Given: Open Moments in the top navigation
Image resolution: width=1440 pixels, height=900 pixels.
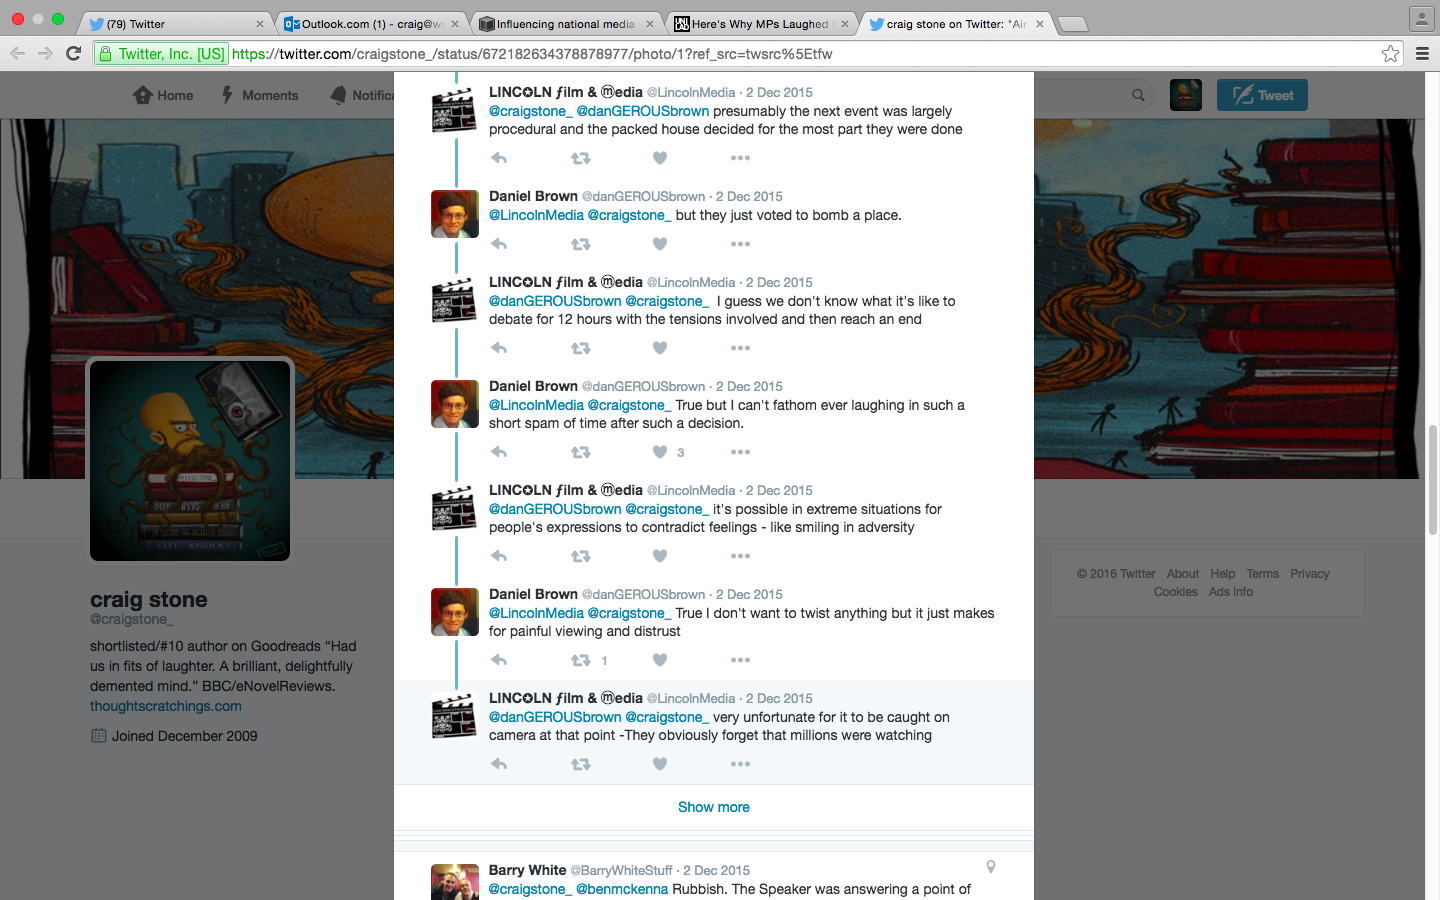Looking at the screenshot, I should (x=260, y=95).
